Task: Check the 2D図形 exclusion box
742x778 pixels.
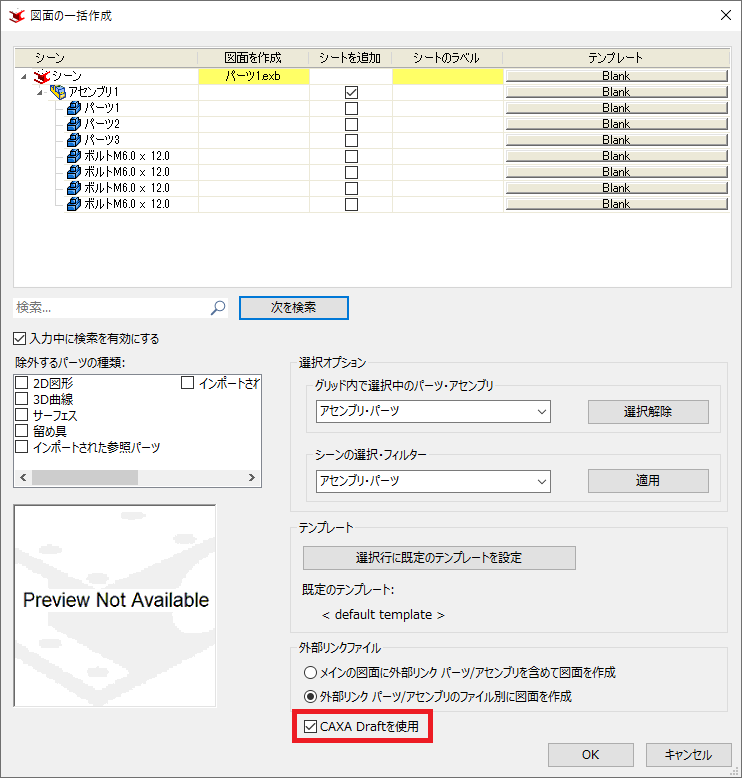Action: (x=21, y=383)
